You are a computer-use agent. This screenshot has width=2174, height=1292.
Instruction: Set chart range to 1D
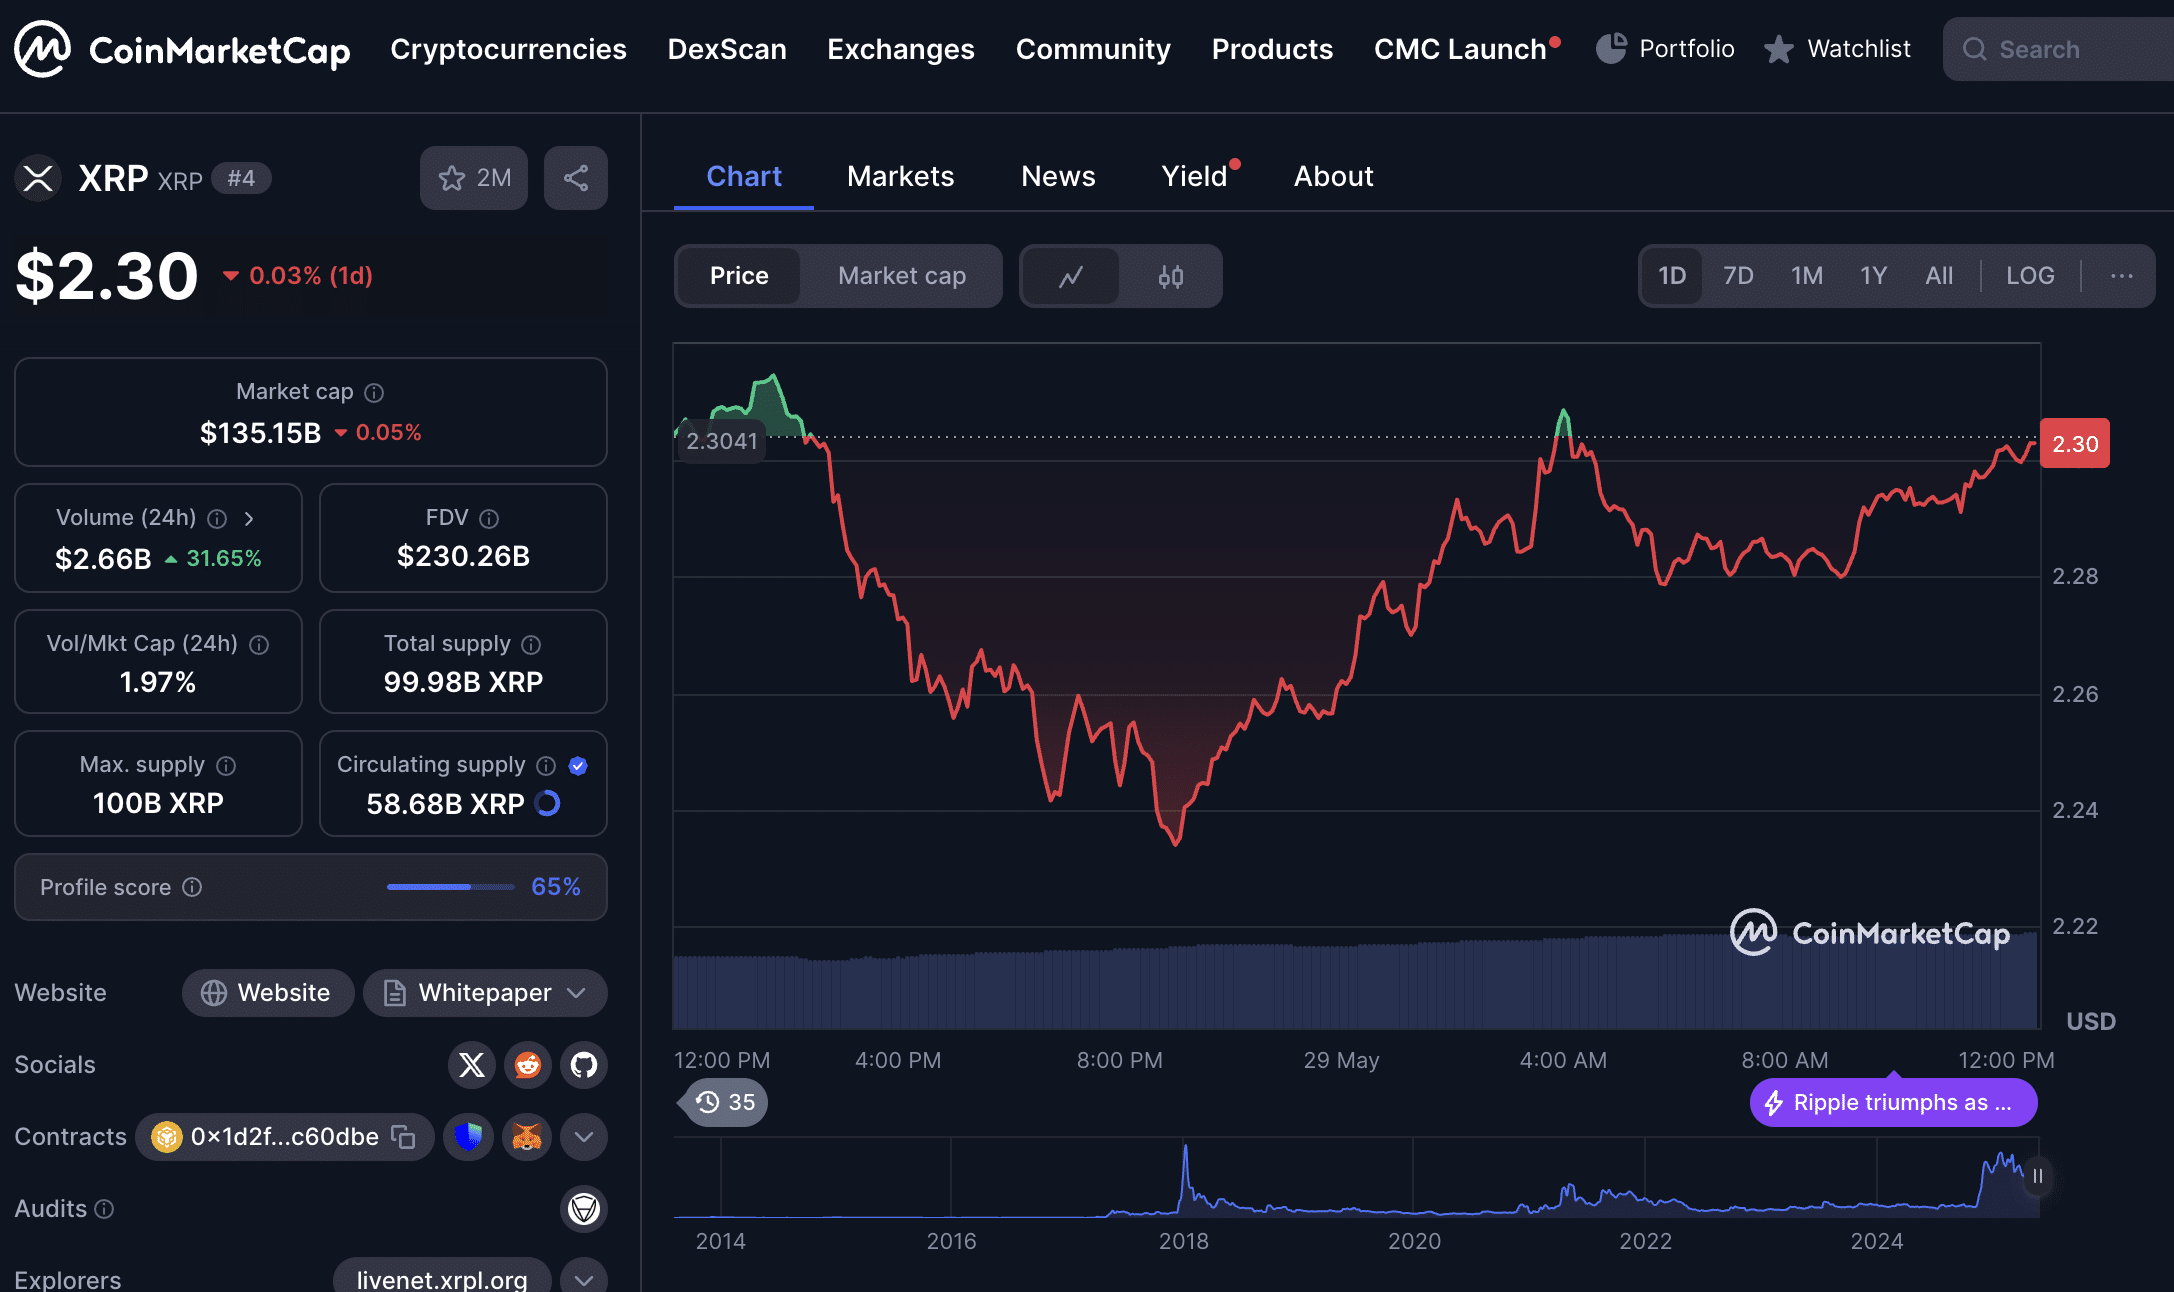(1672, 276)
